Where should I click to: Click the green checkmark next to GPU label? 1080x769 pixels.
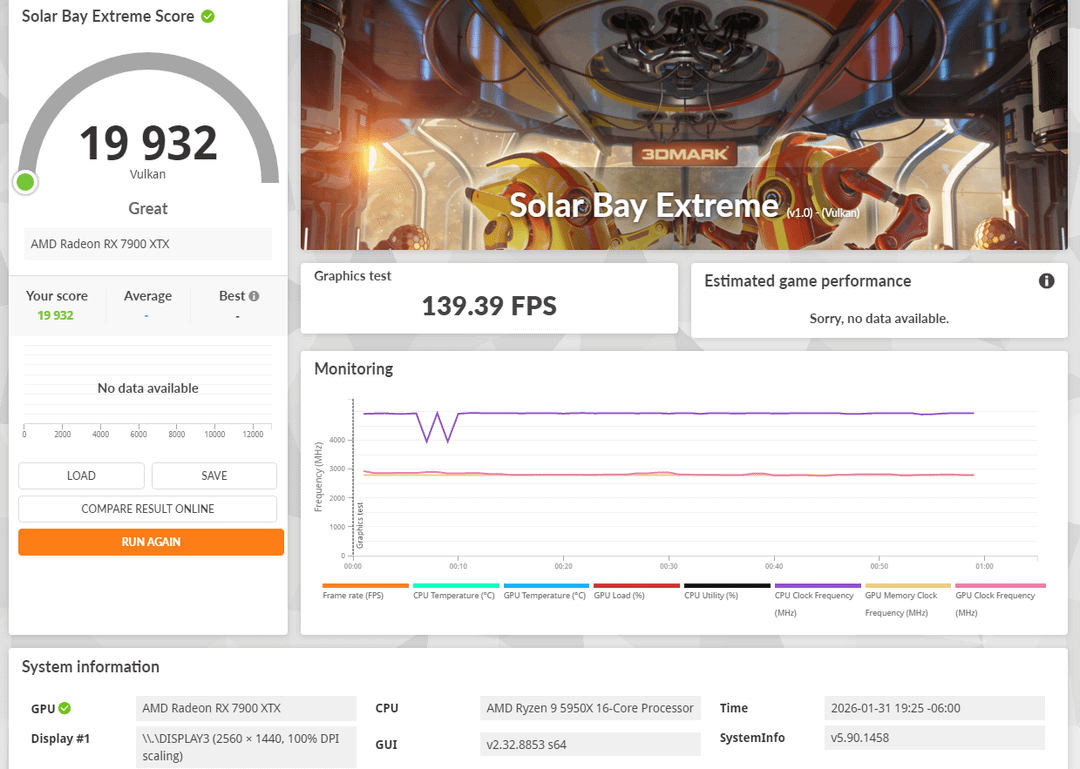(x=65, y=708)
